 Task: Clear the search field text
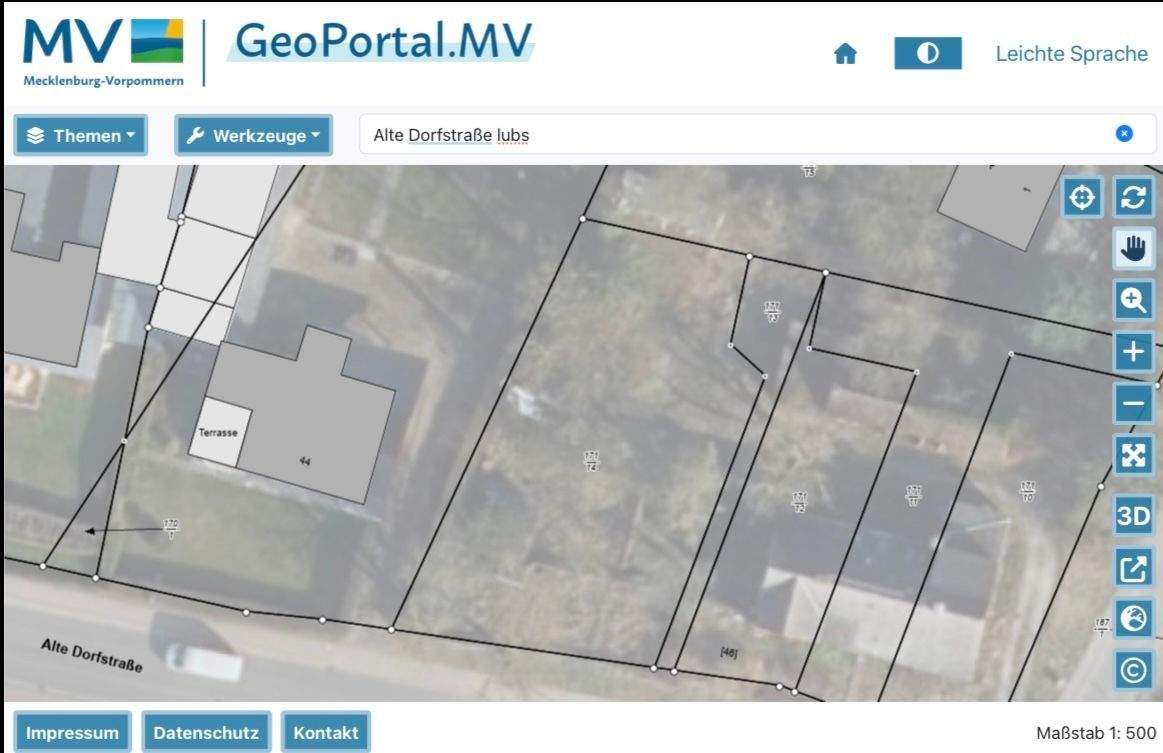point(1124,134)
